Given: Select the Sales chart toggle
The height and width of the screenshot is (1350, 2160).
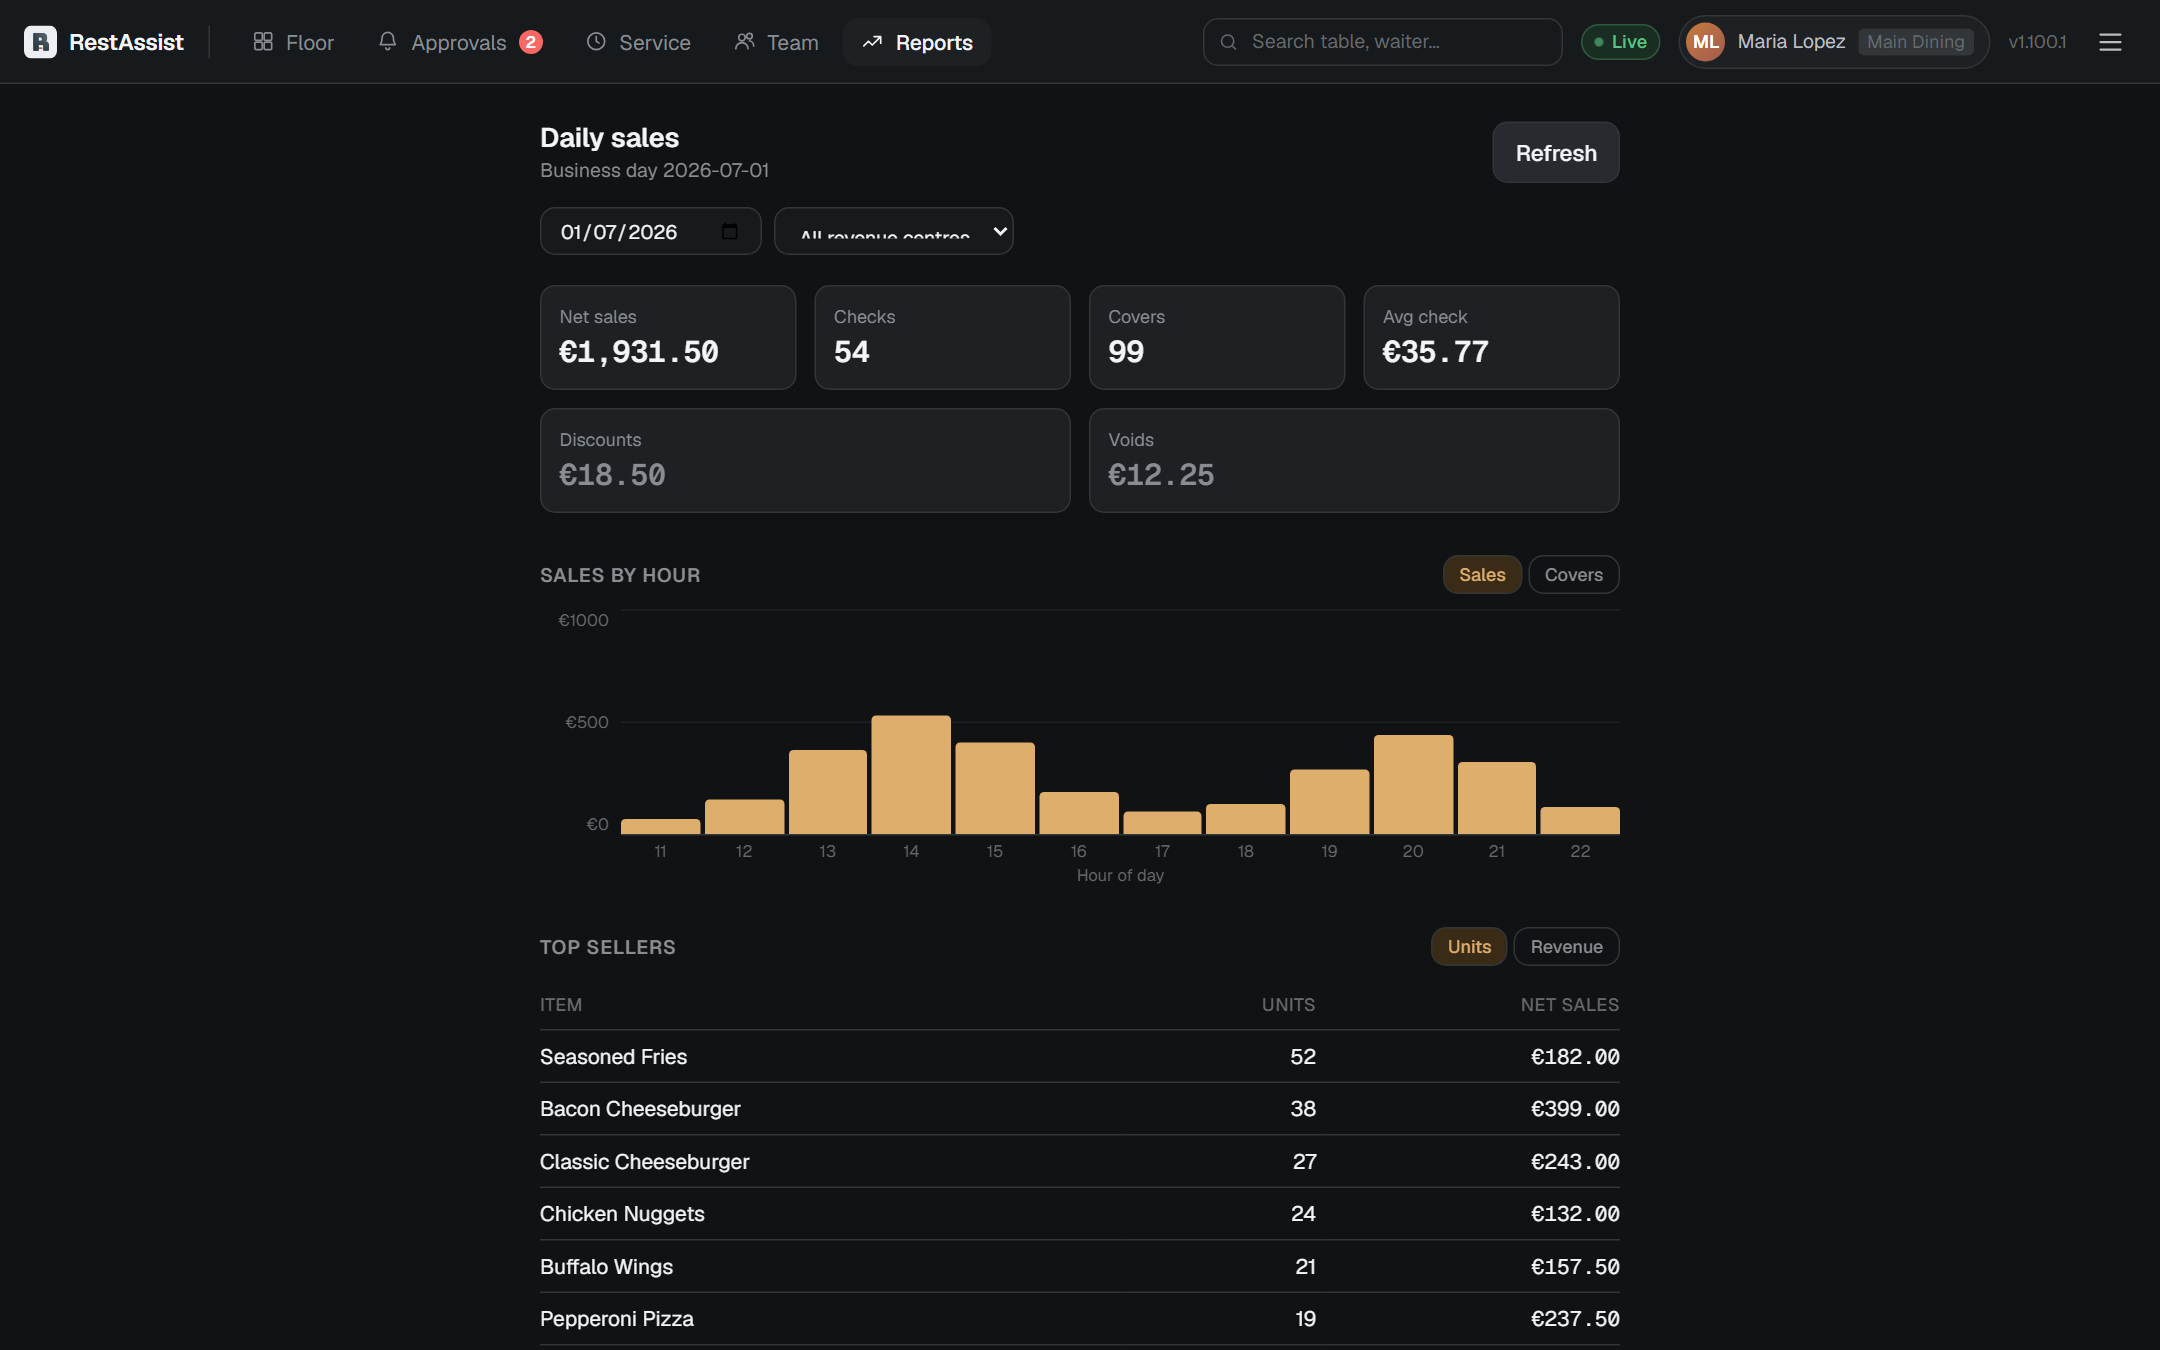Looking at the screenshot, I should [1482, 575].
